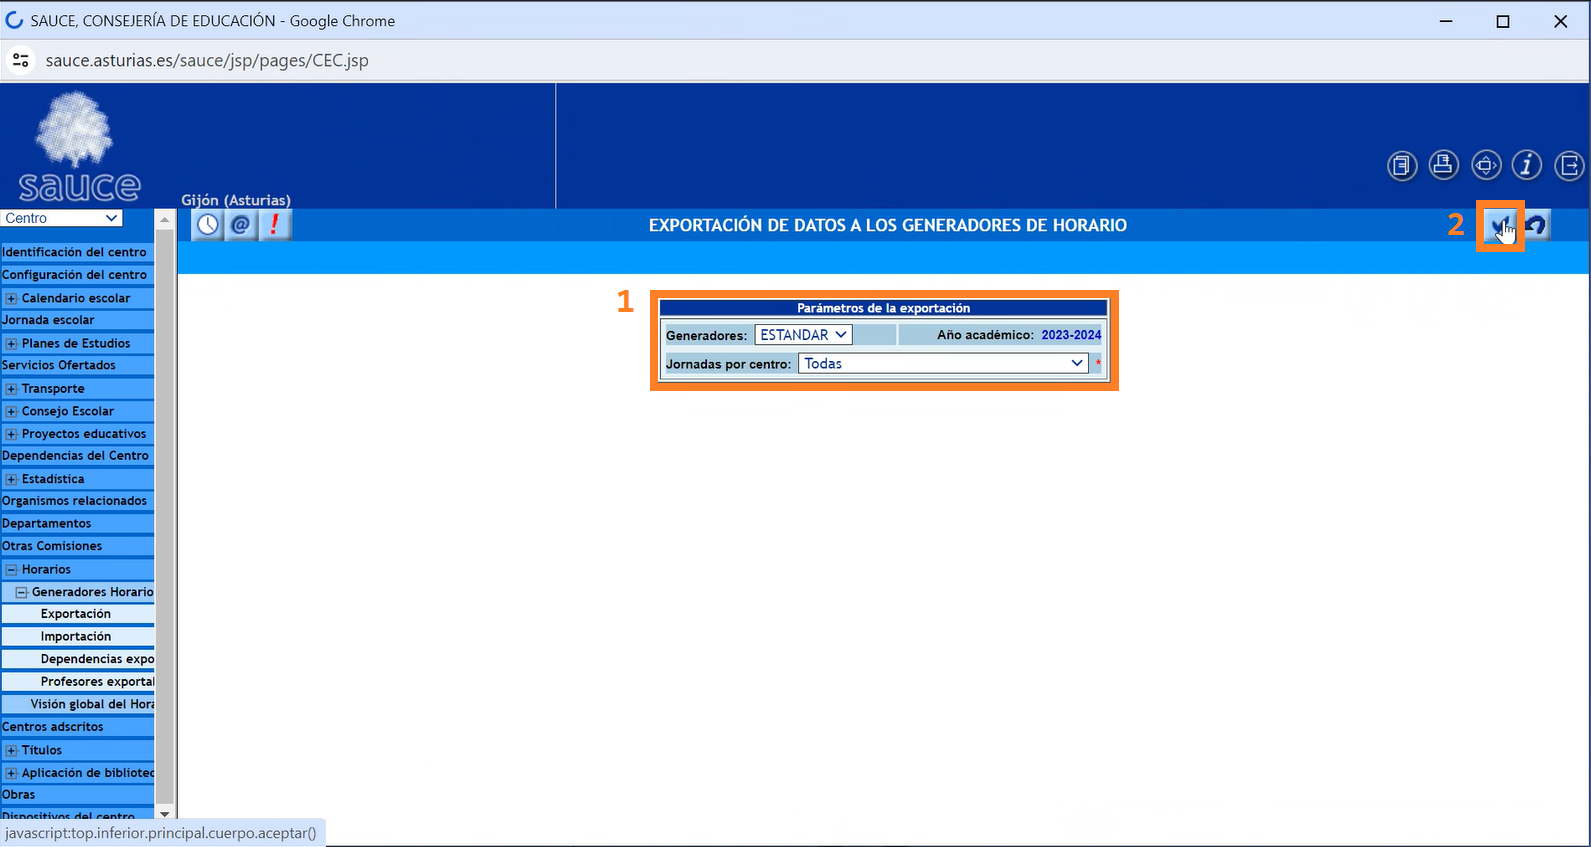Click the sidebar vertical scrollbar track

point(166,516)
